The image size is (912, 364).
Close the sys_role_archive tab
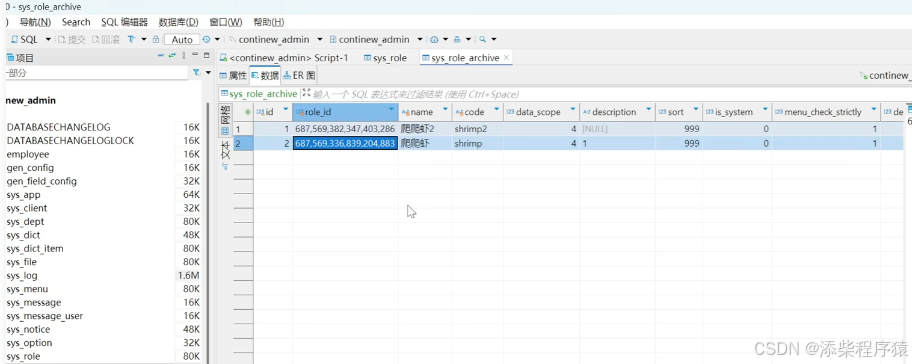[x=506, y=58]
